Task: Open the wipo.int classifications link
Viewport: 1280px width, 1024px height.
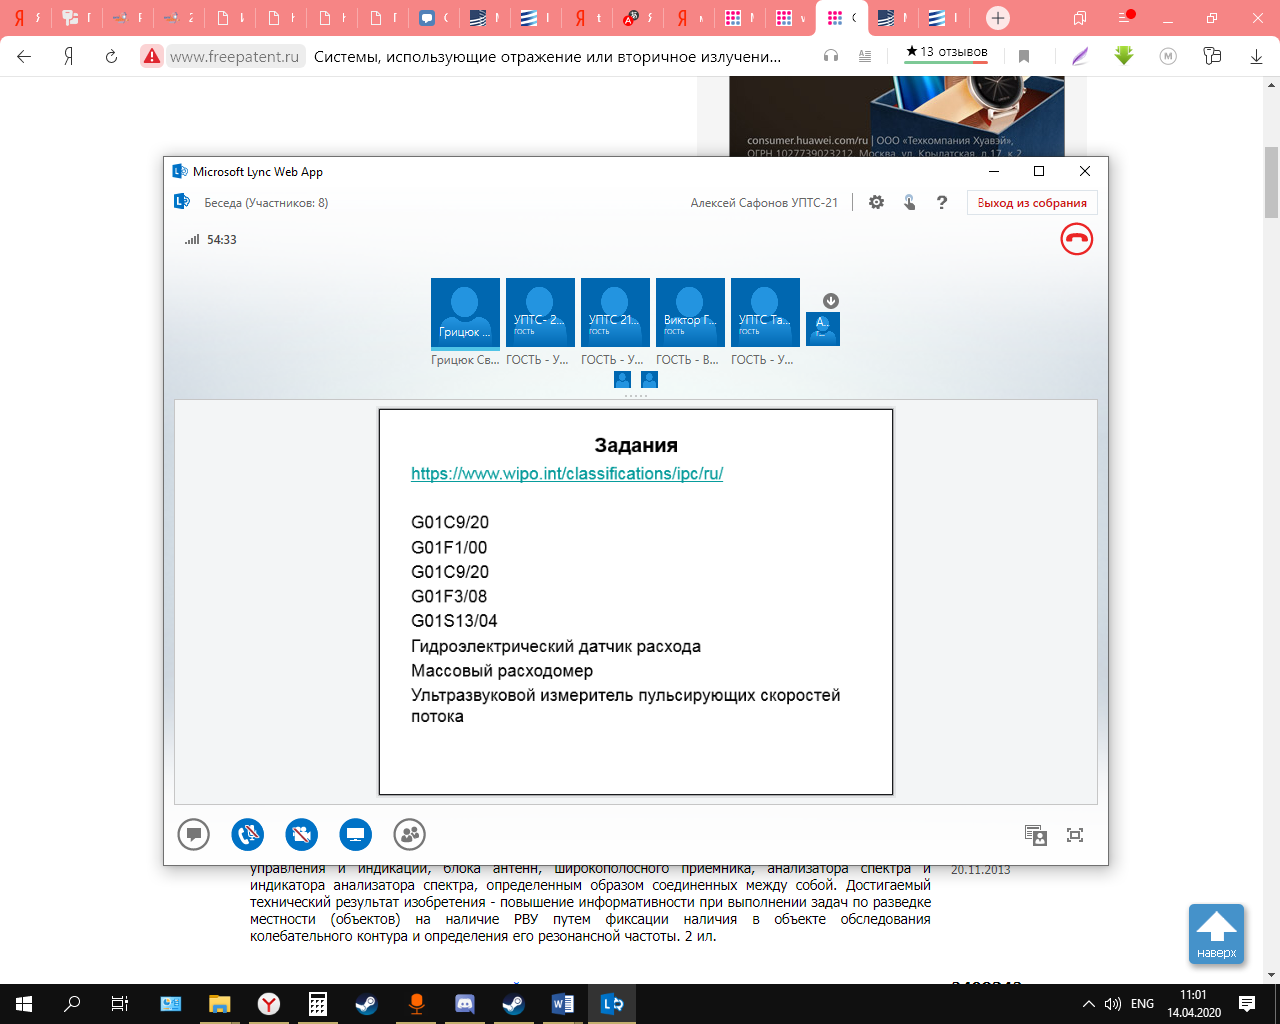Action: click(567, 474)
